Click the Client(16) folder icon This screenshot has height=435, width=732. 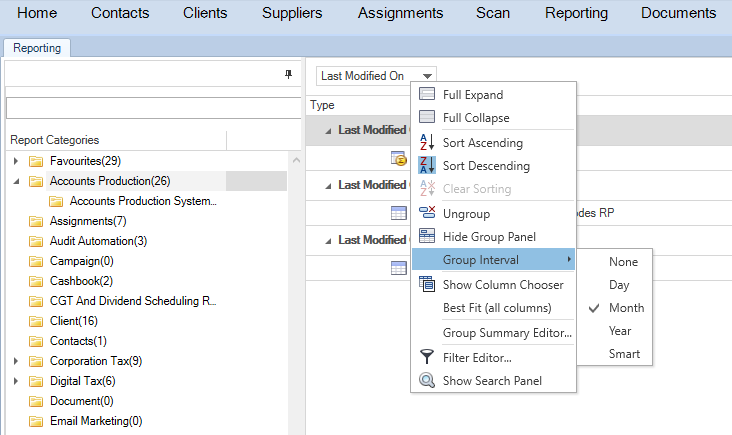click(x=35, y=322)
